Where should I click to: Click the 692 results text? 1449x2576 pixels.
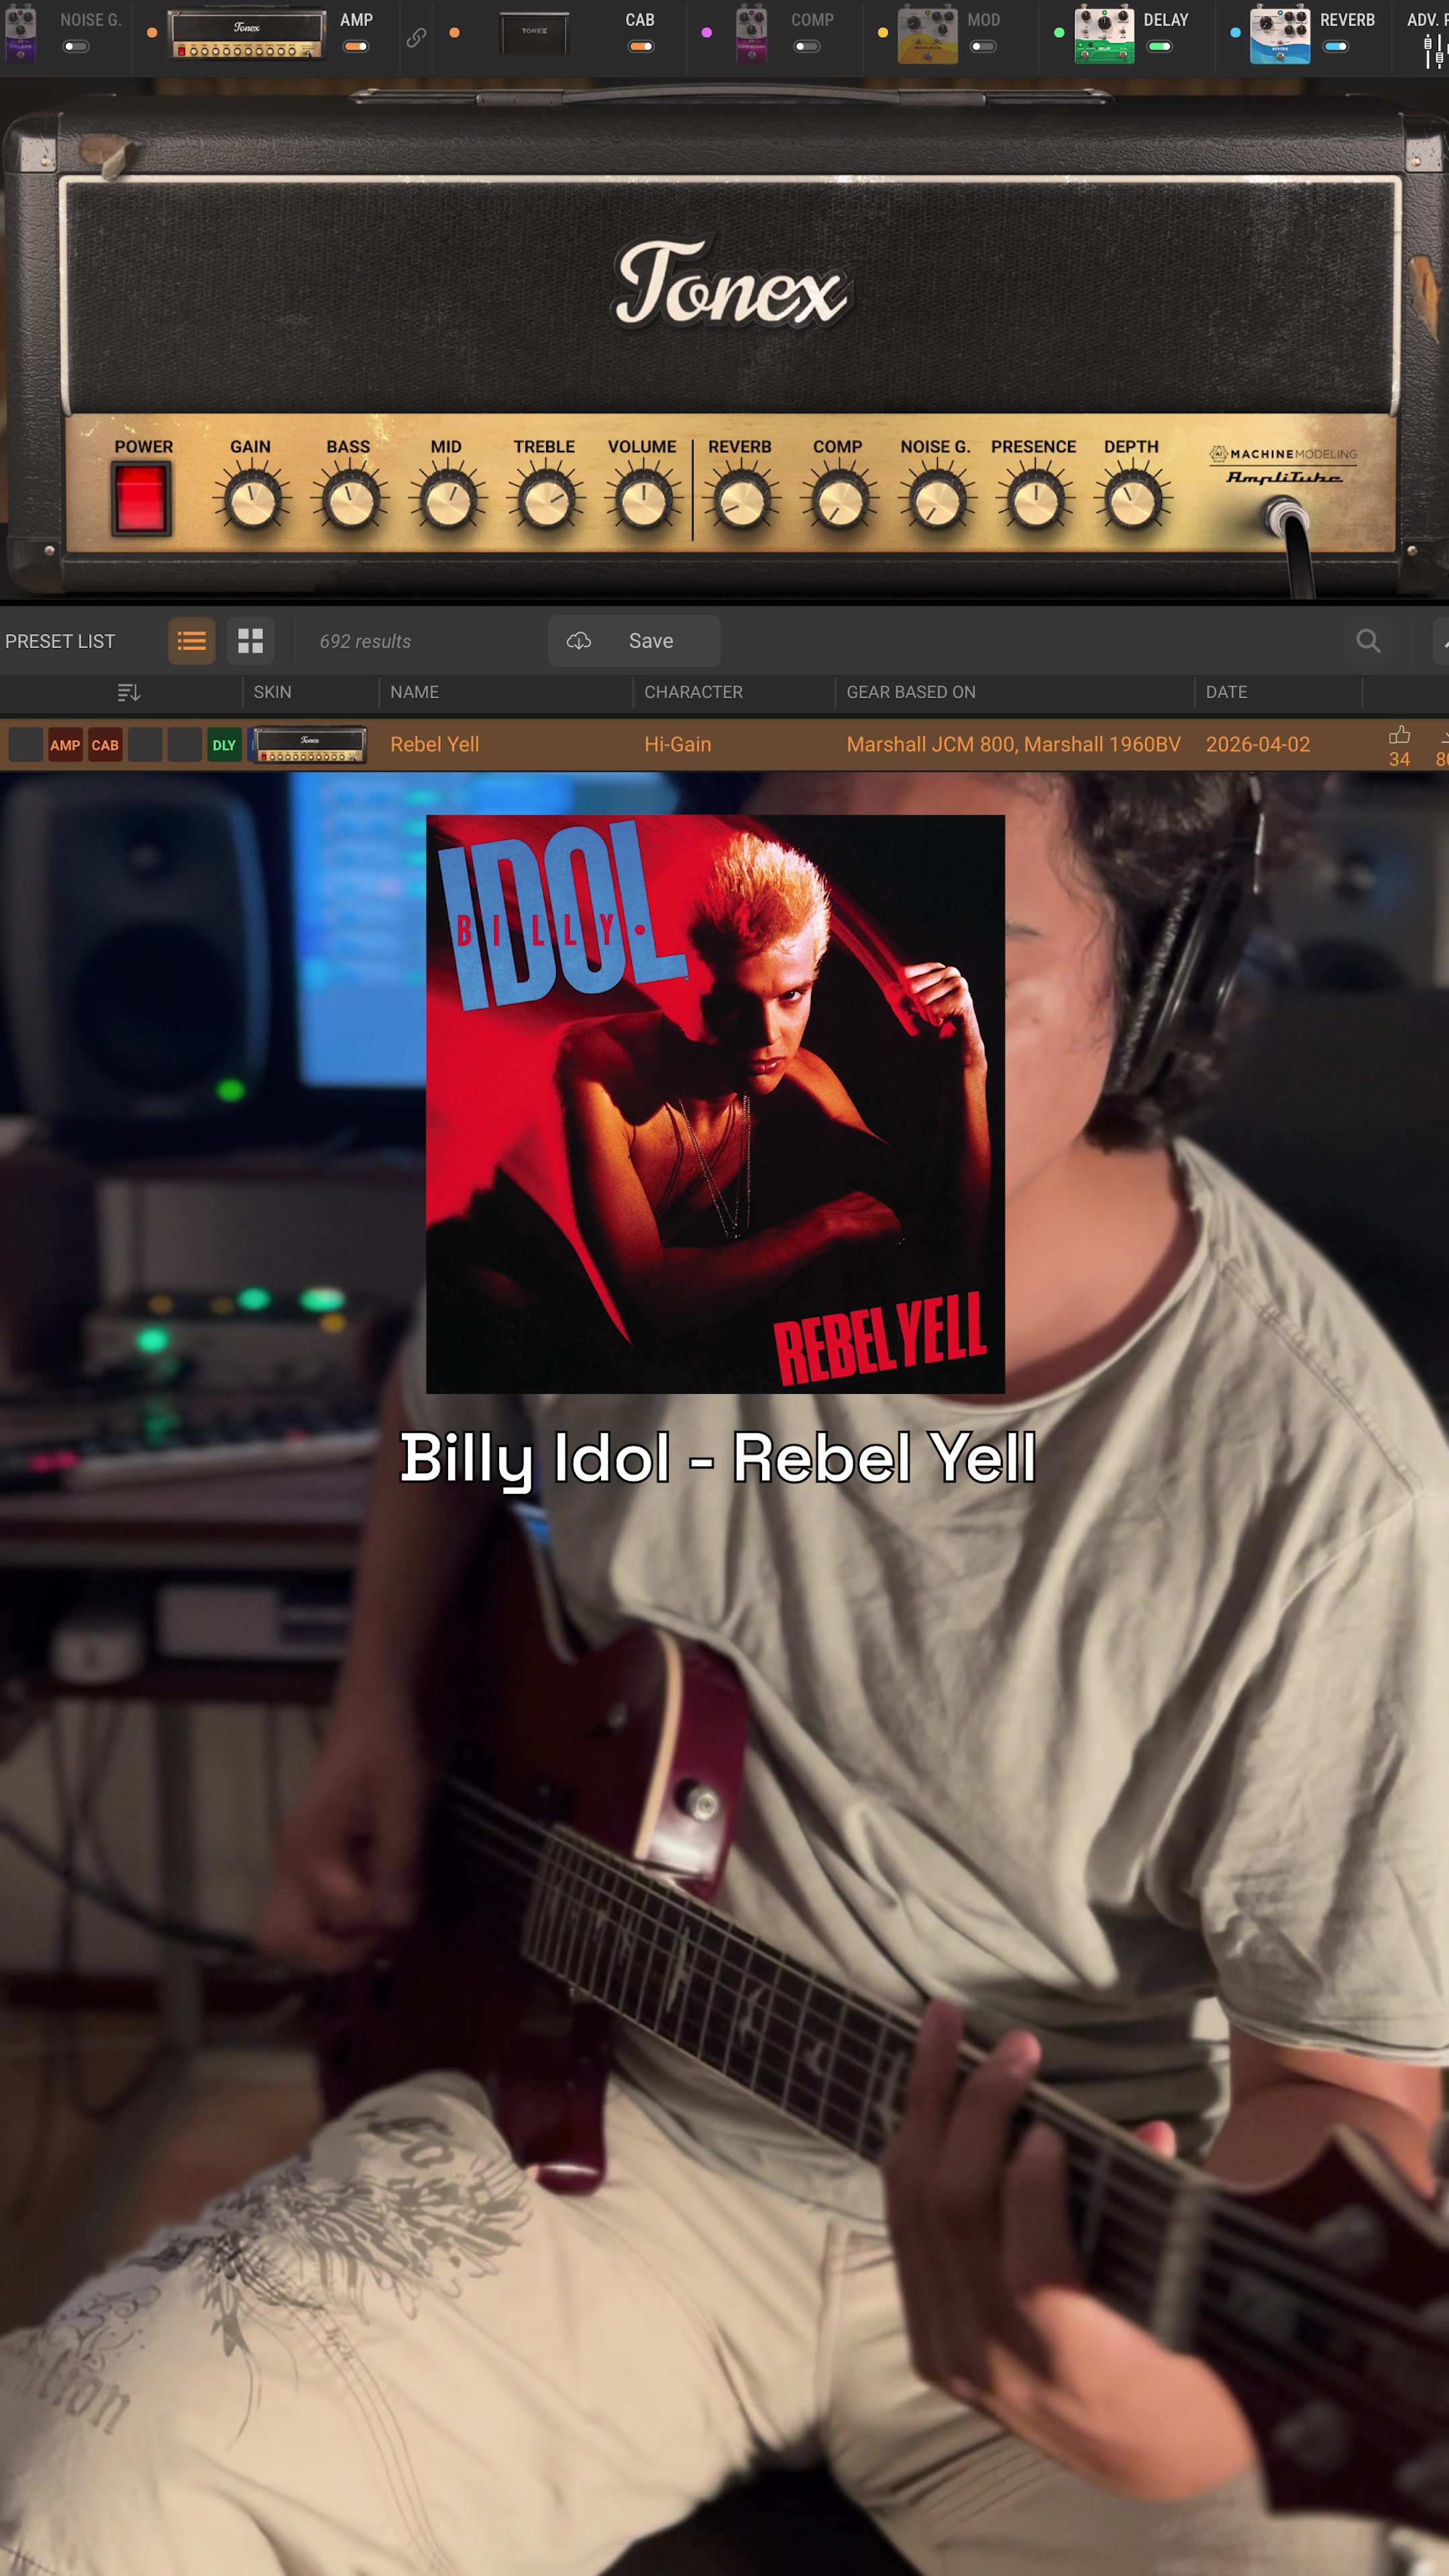365,641
